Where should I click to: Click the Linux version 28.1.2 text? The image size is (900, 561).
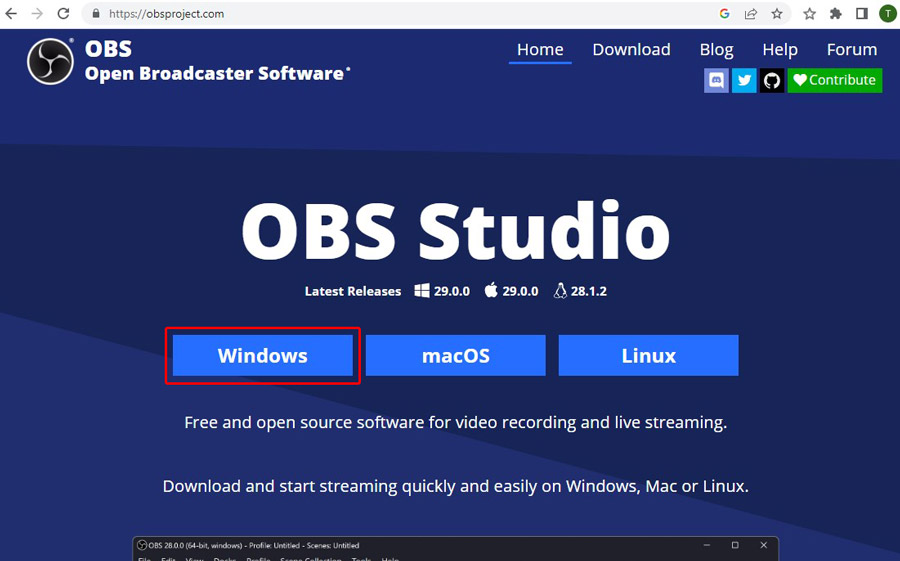[x=589, y=291]
